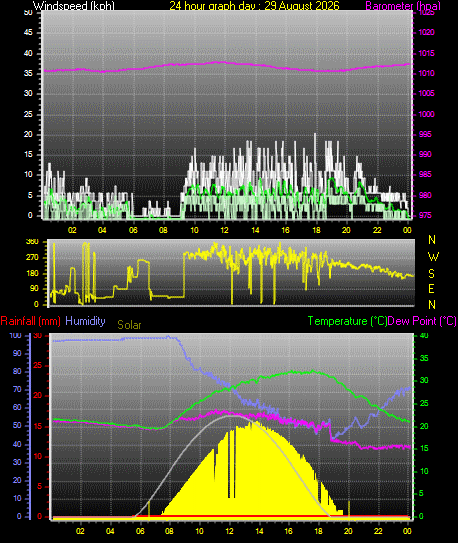
Task: Click the red '25' rainfall axis value
Action: point(37,365)
